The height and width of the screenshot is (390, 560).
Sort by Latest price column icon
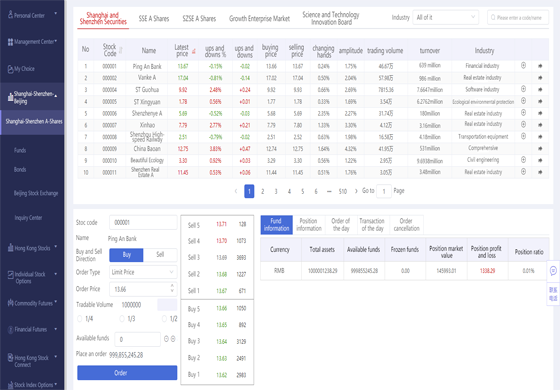pyautogui.click(x=194, y=51)
